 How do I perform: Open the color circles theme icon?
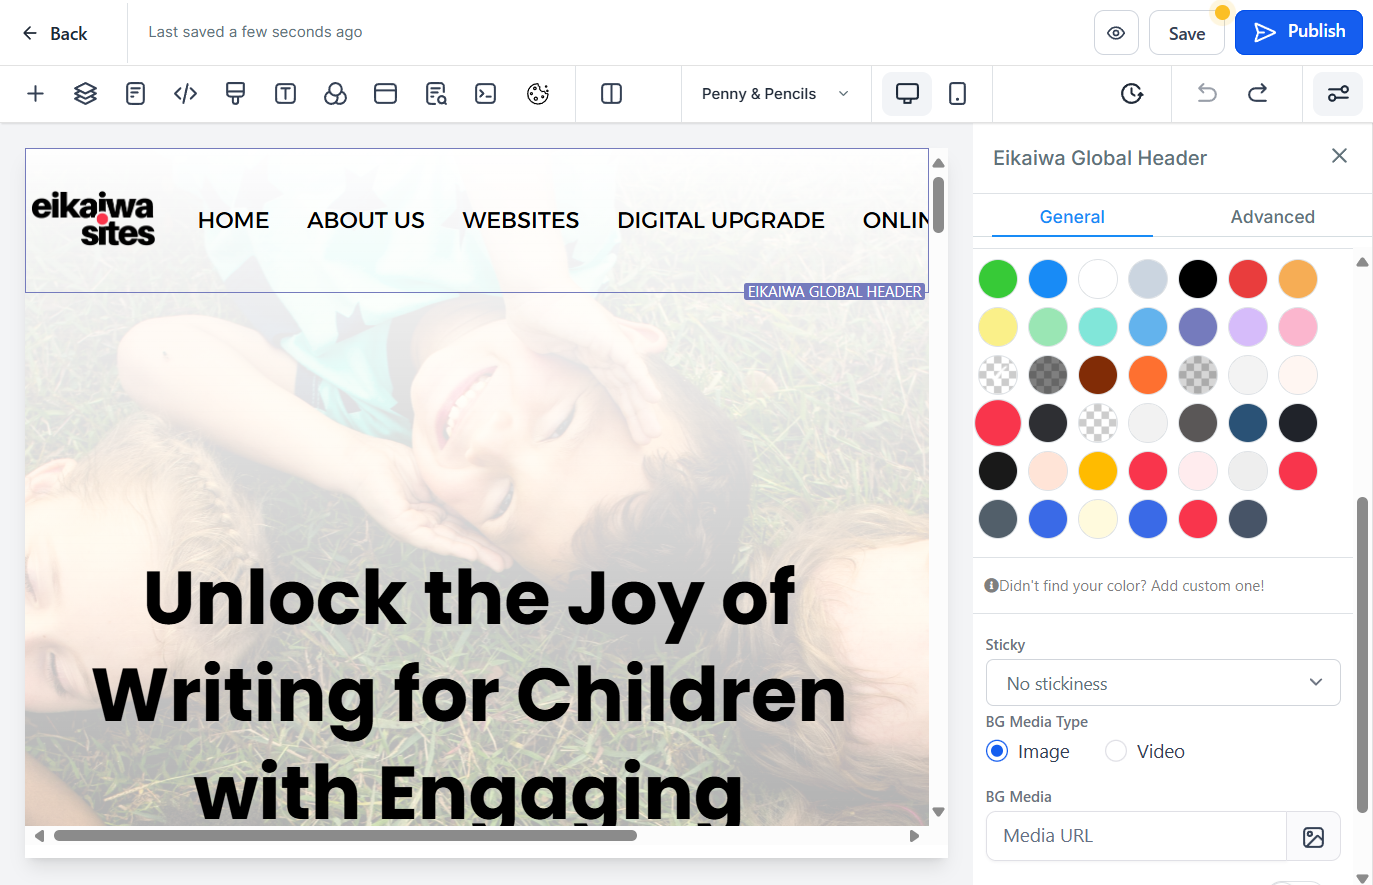coord(335,94)
